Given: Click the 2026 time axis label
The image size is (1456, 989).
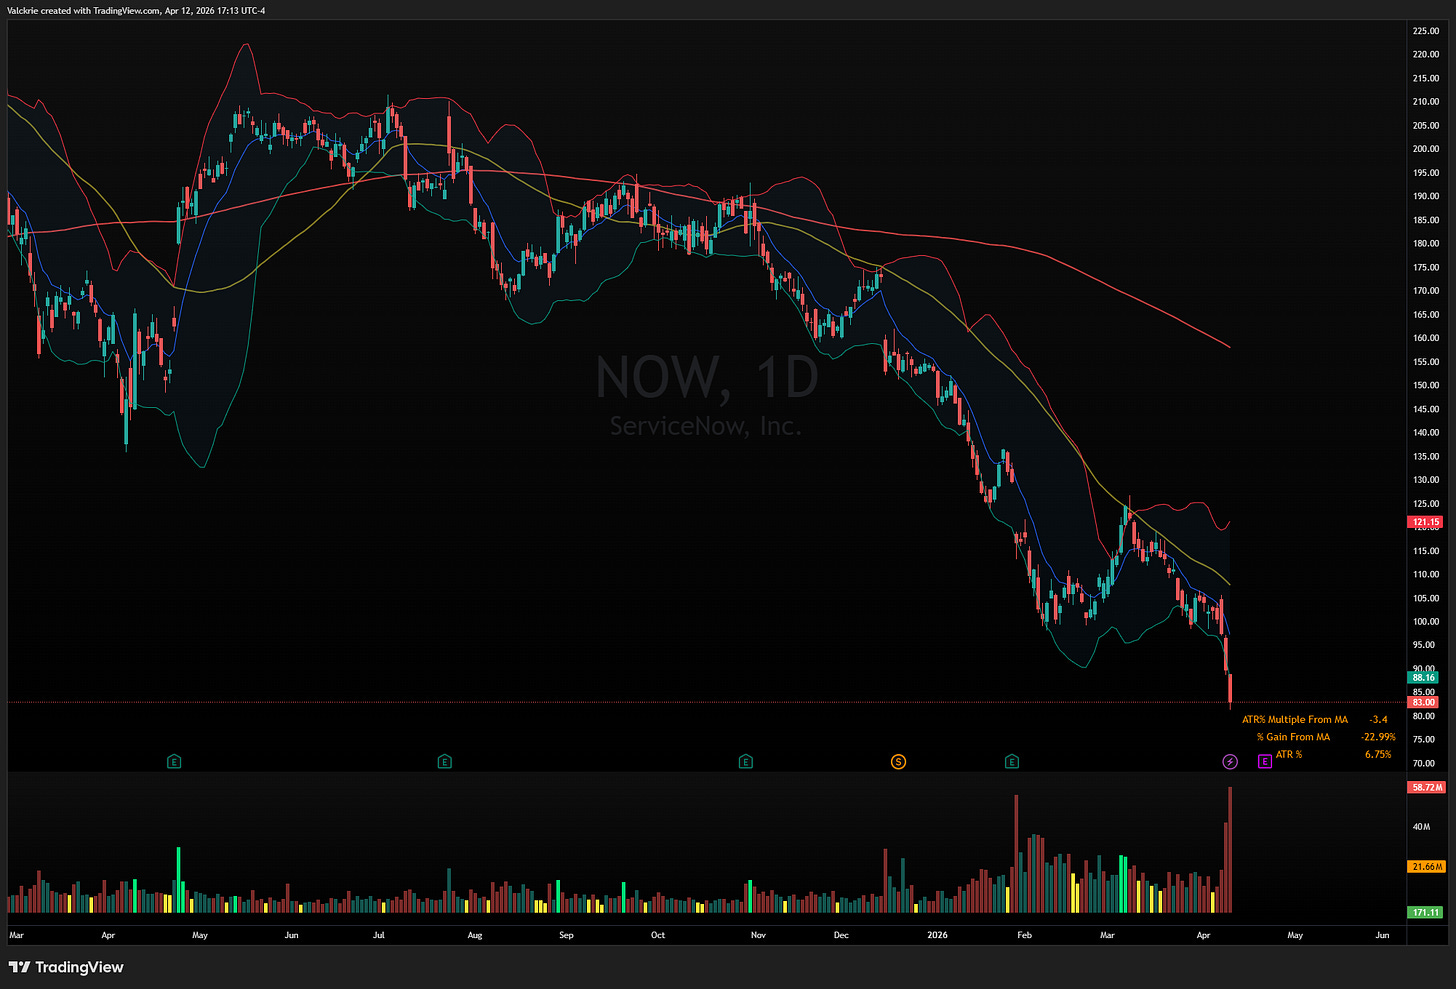Looking at the screenshot, I should (937, 936).
